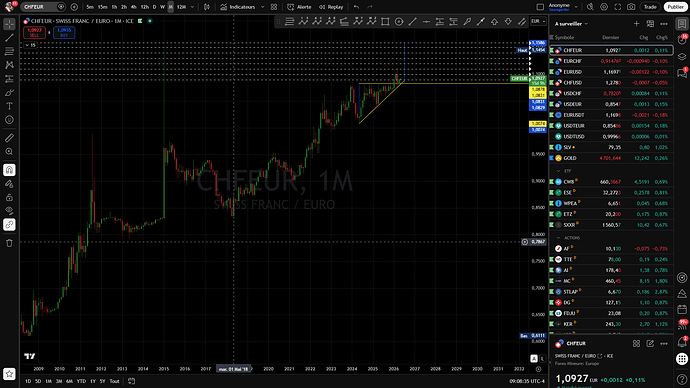The width and height of the screenshot is (690, 388).
Task: Open the 09:08:35 UTC-4 timezone menu
Action: coord(527,381)
